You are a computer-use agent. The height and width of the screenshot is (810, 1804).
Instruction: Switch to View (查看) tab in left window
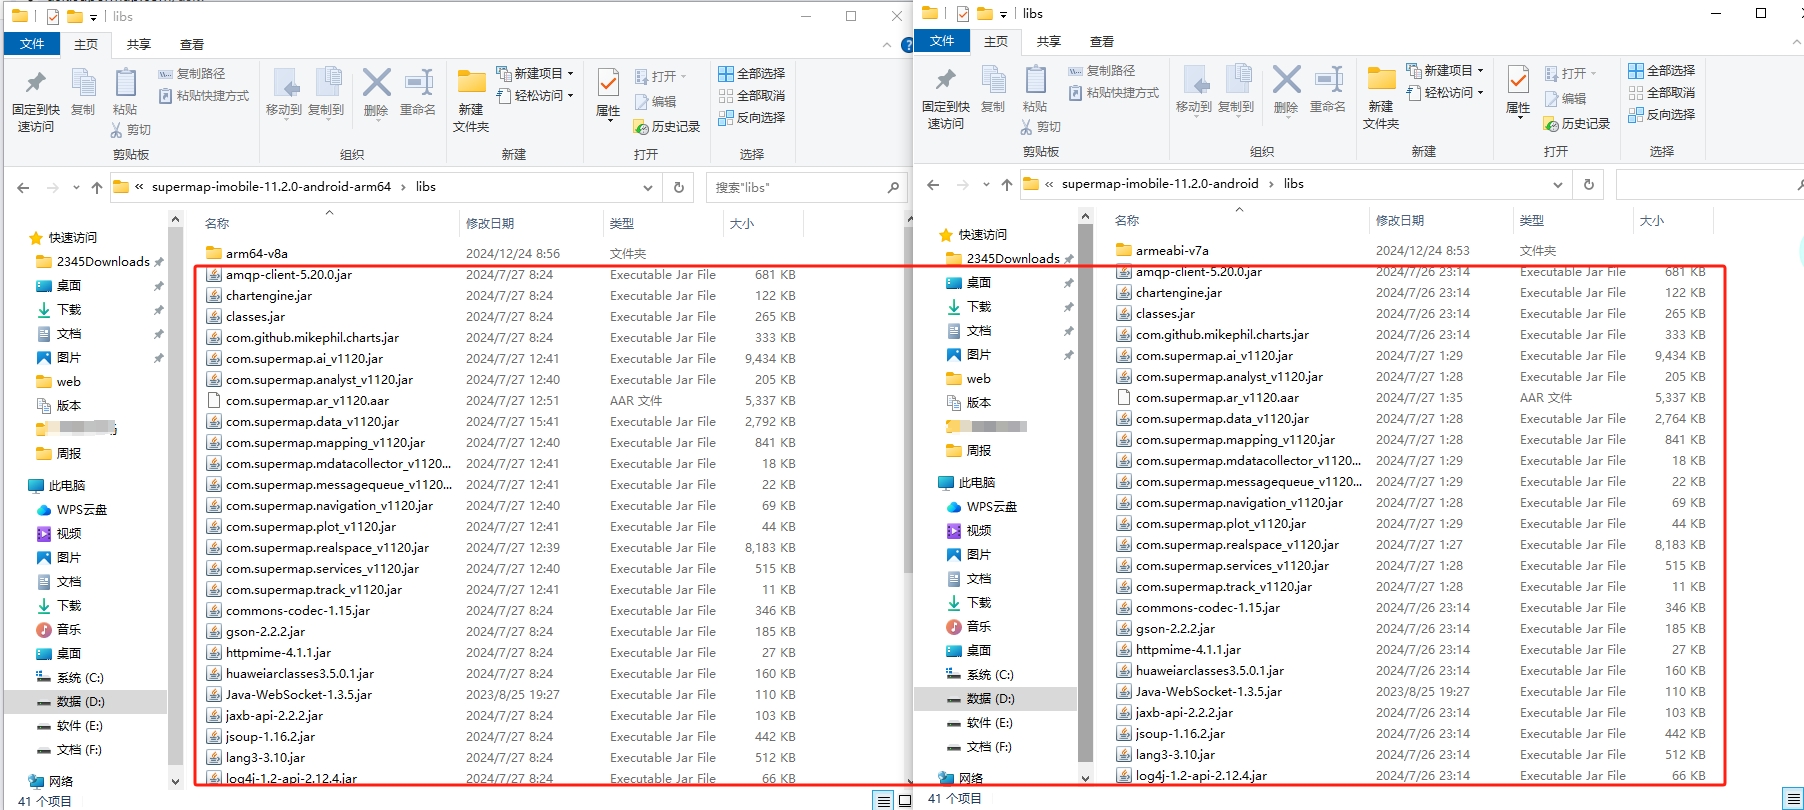tap(192, 45)
